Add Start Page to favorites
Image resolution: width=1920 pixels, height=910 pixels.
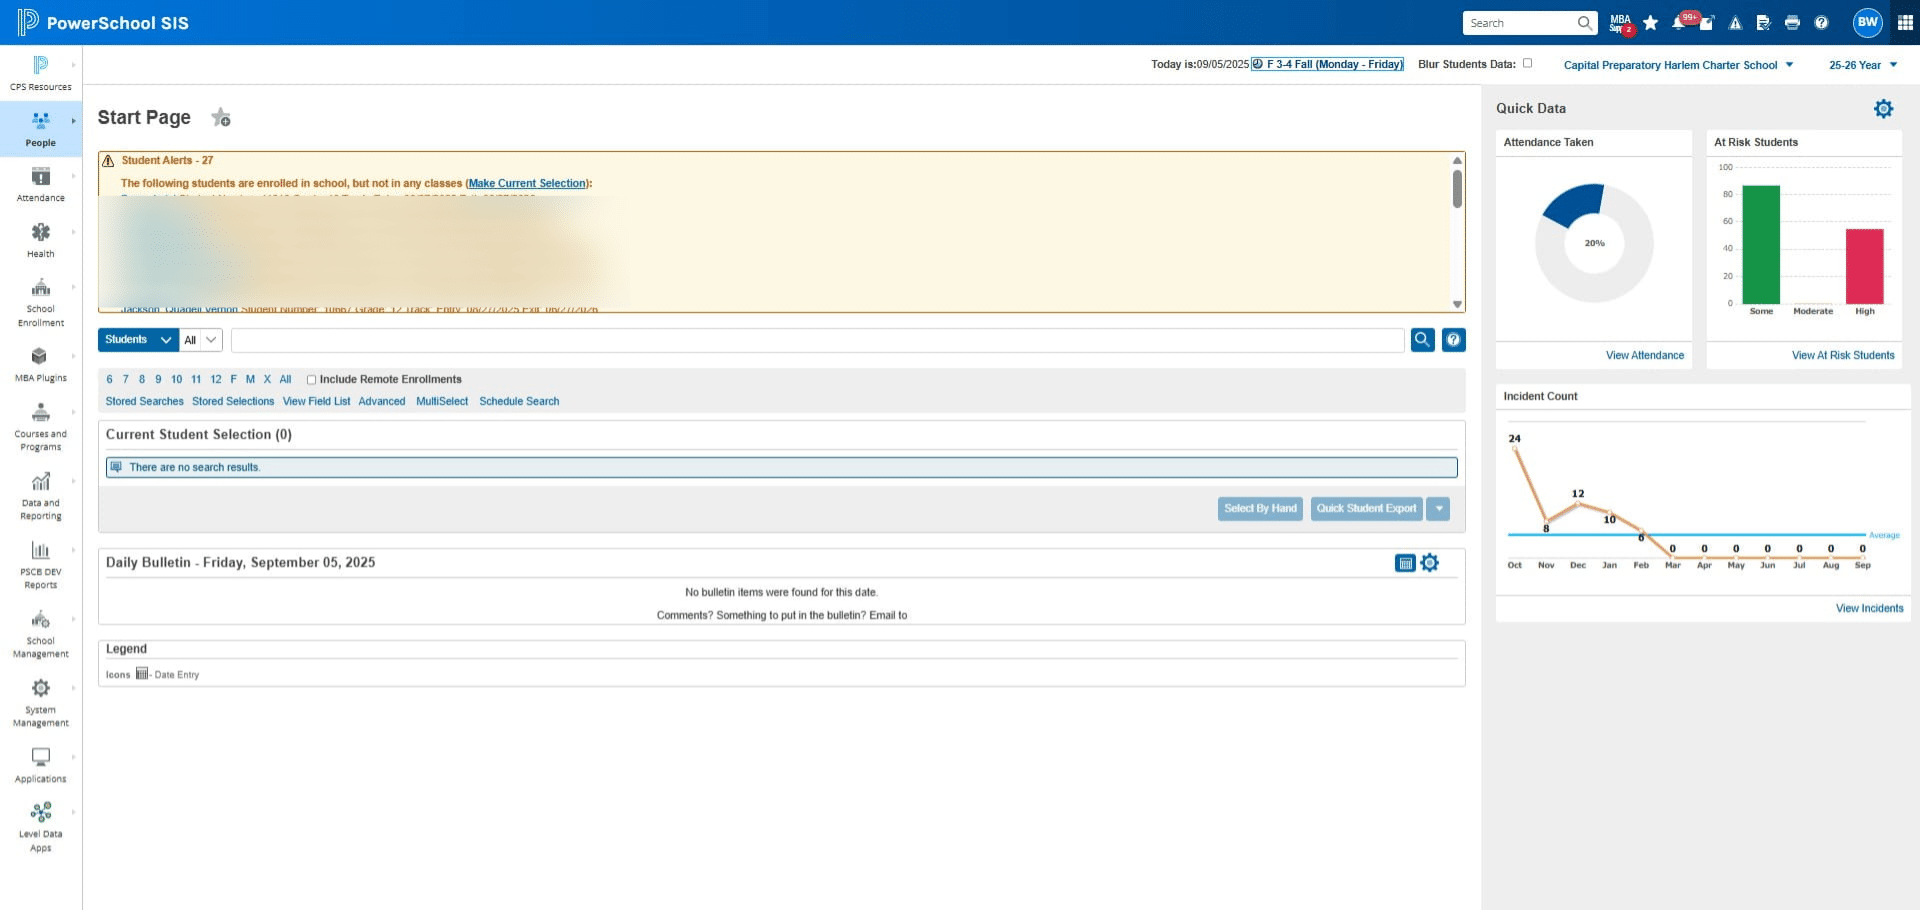[221, 118]
